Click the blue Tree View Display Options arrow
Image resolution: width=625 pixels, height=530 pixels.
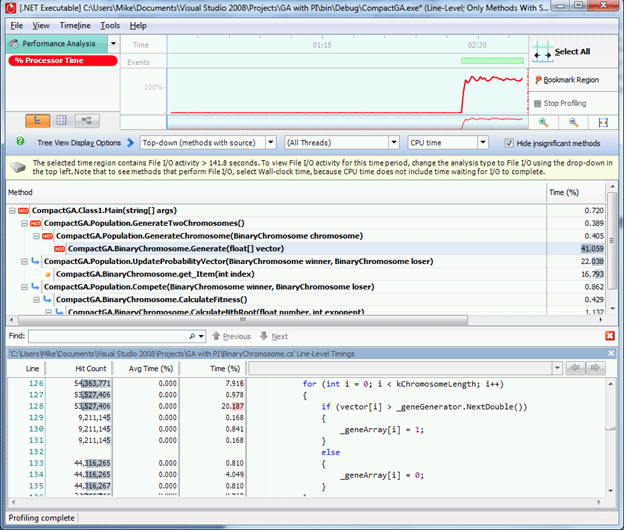[130, 143]
